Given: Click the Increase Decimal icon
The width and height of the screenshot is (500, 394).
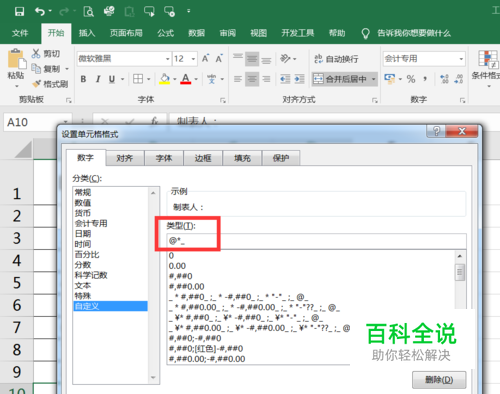Looking at the screenshot, I should coord(444,79).
